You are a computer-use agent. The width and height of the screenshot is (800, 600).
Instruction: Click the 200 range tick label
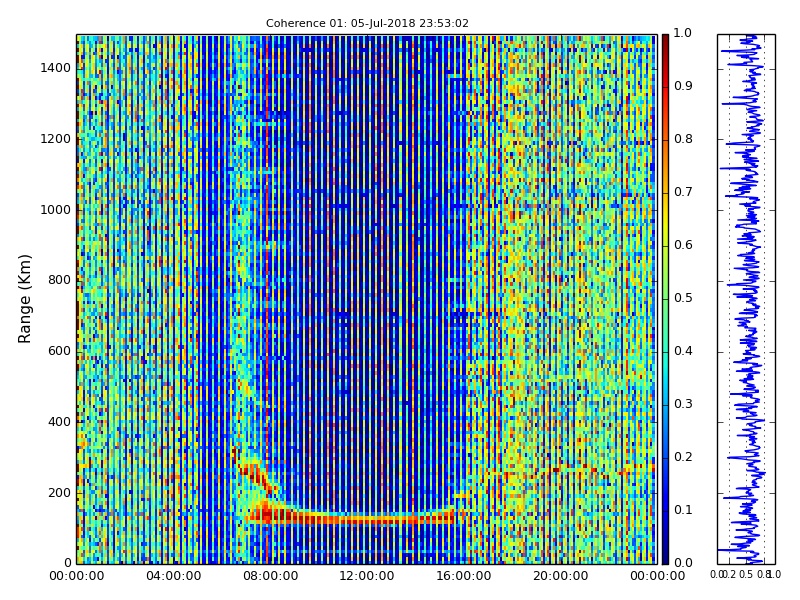60,493
